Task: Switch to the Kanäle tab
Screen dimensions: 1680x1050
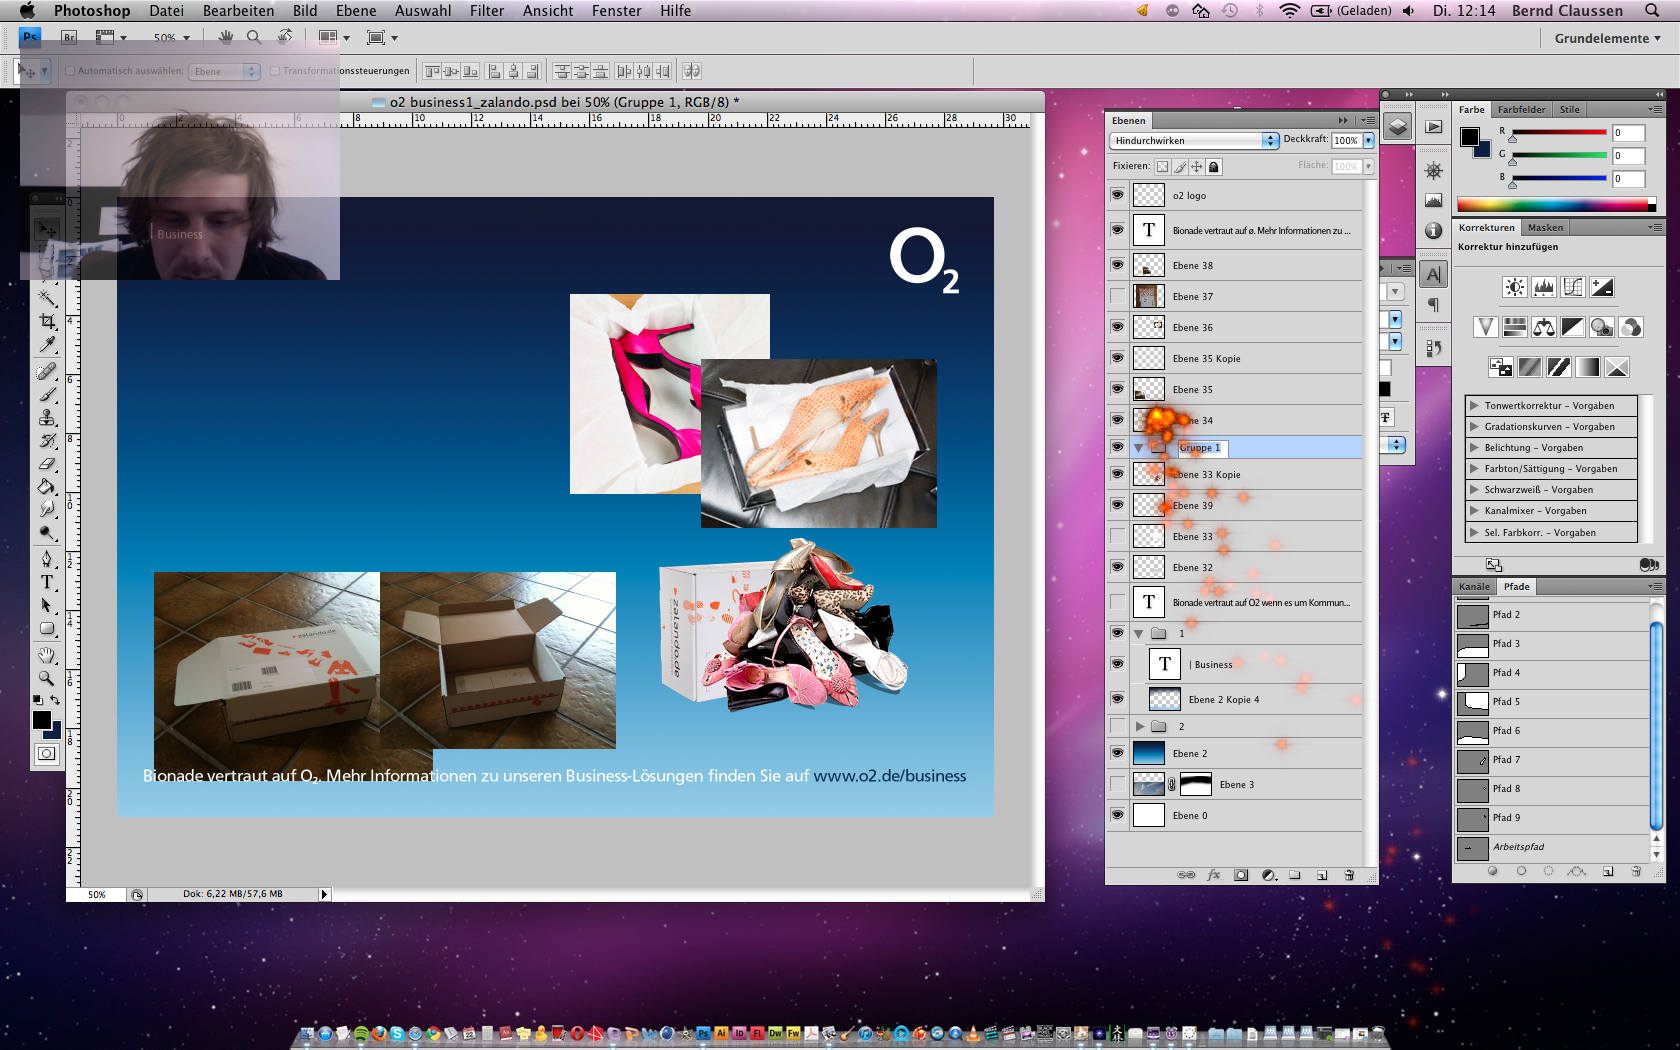Action: coord(1474,587)
